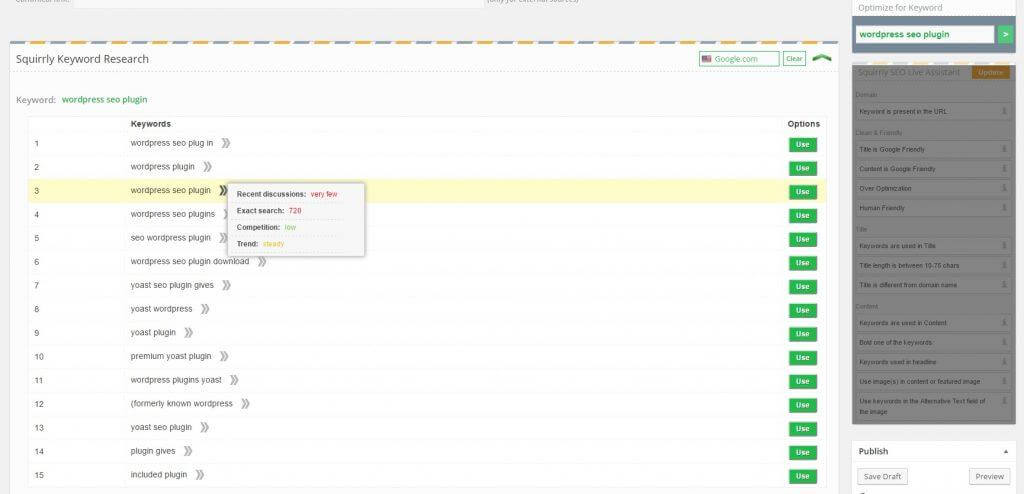Show stats arrows for 'plugin gives'

pos(187,451)
